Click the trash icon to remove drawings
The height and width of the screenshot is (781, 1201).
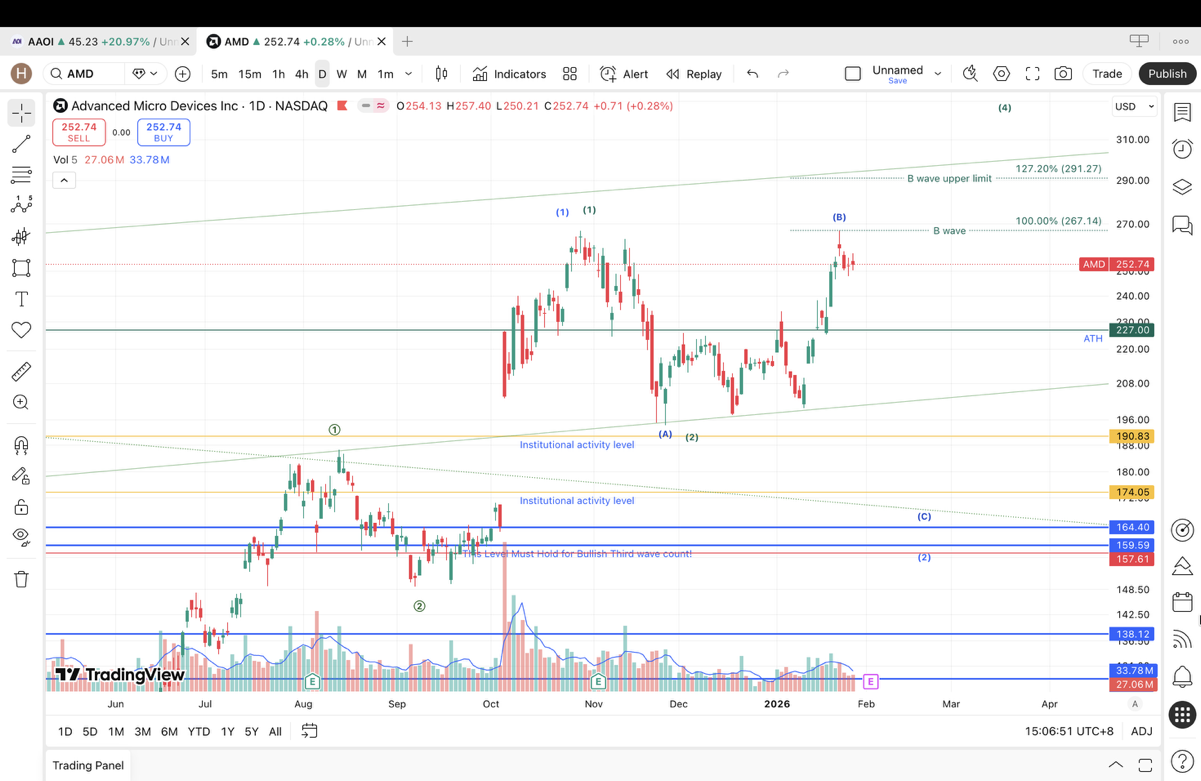pos(21,579)
